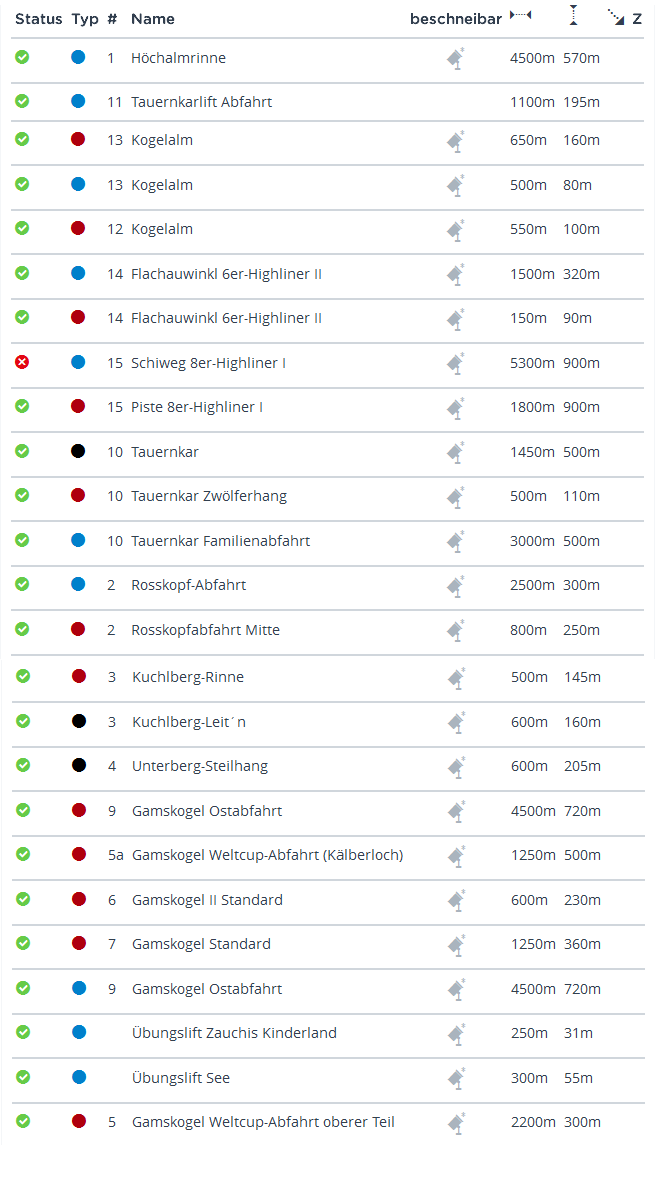The width and height of the screenshot is (655, 1200).
Task: Click red difficulty dot for Piste 8er-Highliner I
Action: point(78,406)
